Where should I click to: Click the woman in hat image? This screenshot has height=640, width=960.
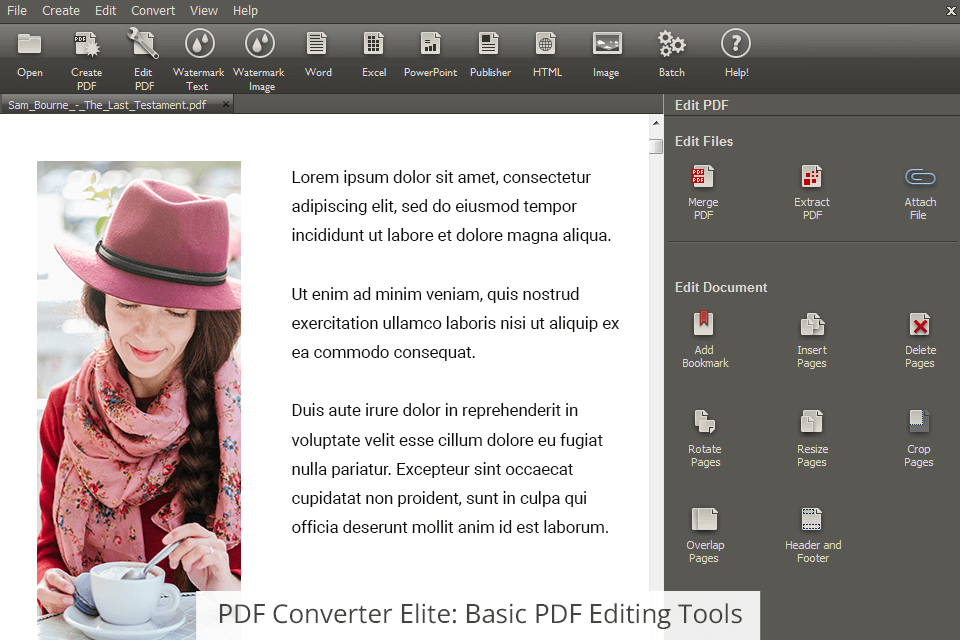point(139,400)
